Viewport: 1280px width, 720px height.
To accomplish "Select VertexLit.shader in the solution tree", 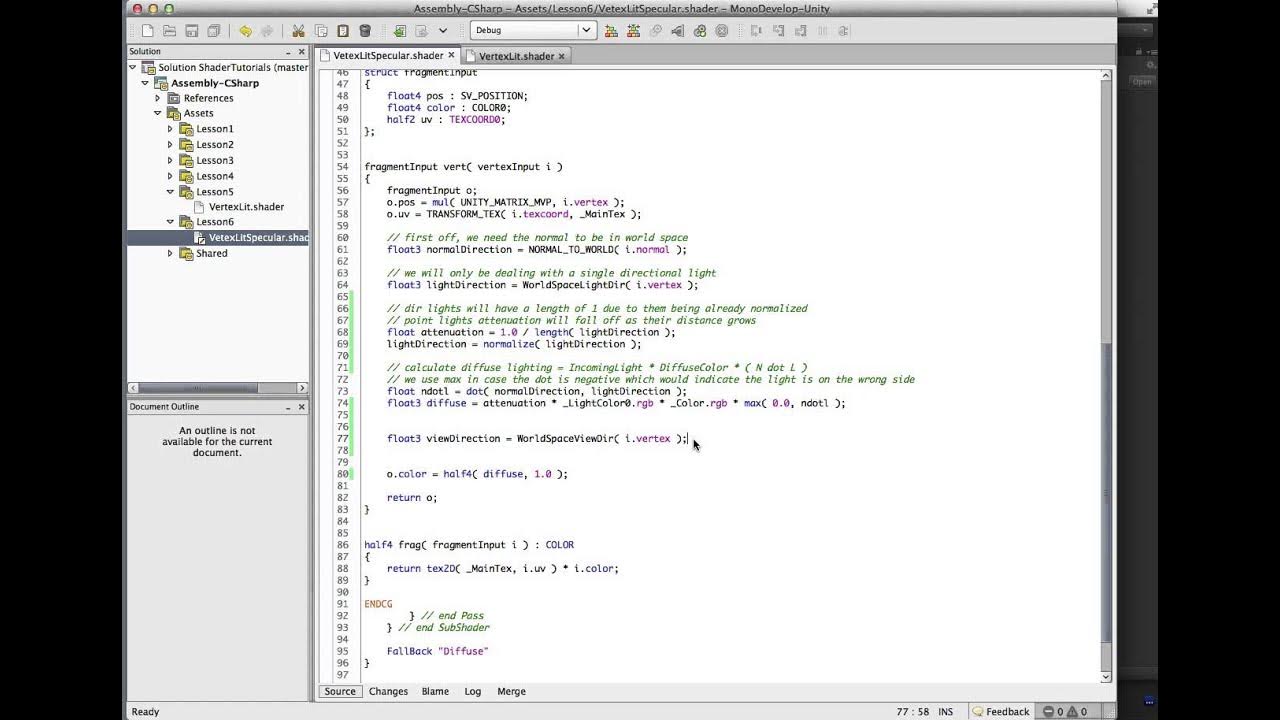I will (x=246, y=207).
